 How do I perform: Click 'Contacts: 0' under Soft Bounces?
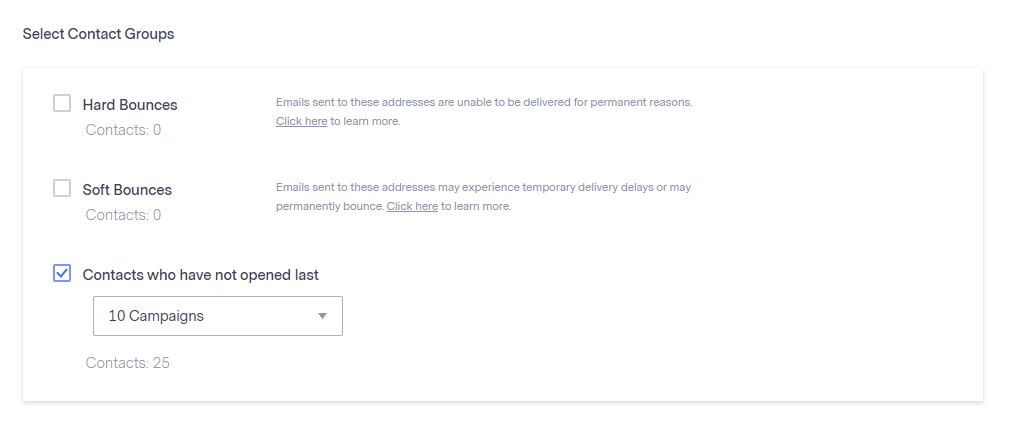coord(123,215)
